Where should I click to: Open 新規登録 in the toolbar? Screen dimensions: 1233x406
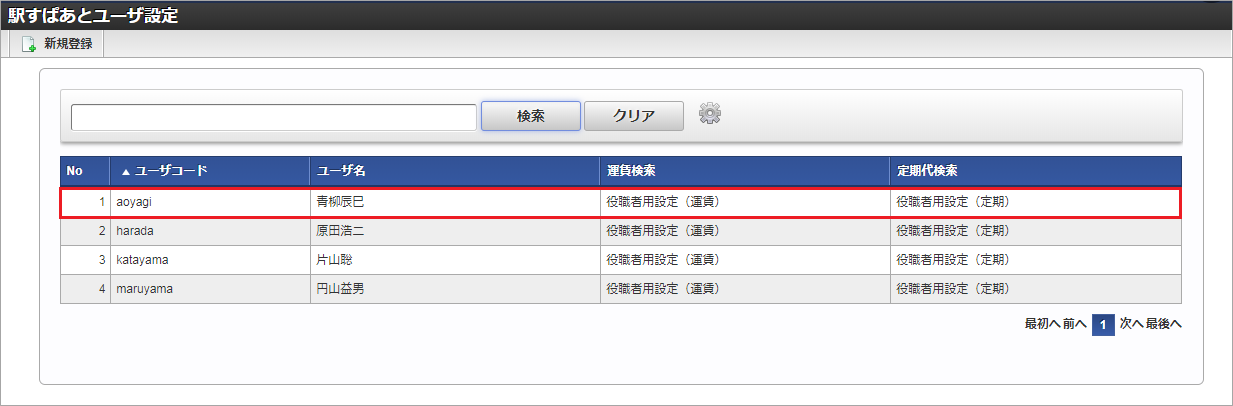tap(56, 44)
